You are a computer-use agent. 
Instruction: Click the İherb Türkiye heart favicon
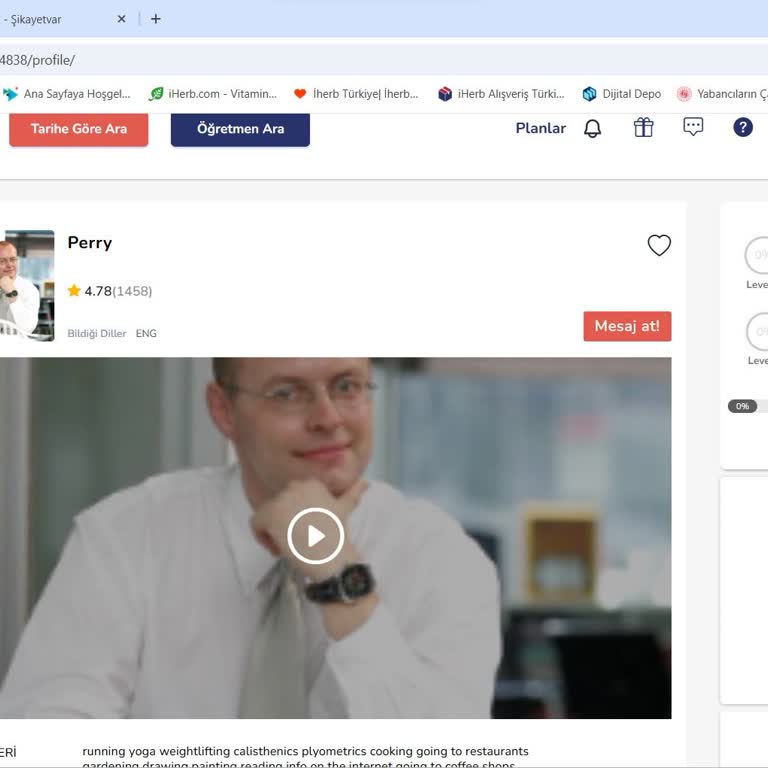tap(300, 94)
